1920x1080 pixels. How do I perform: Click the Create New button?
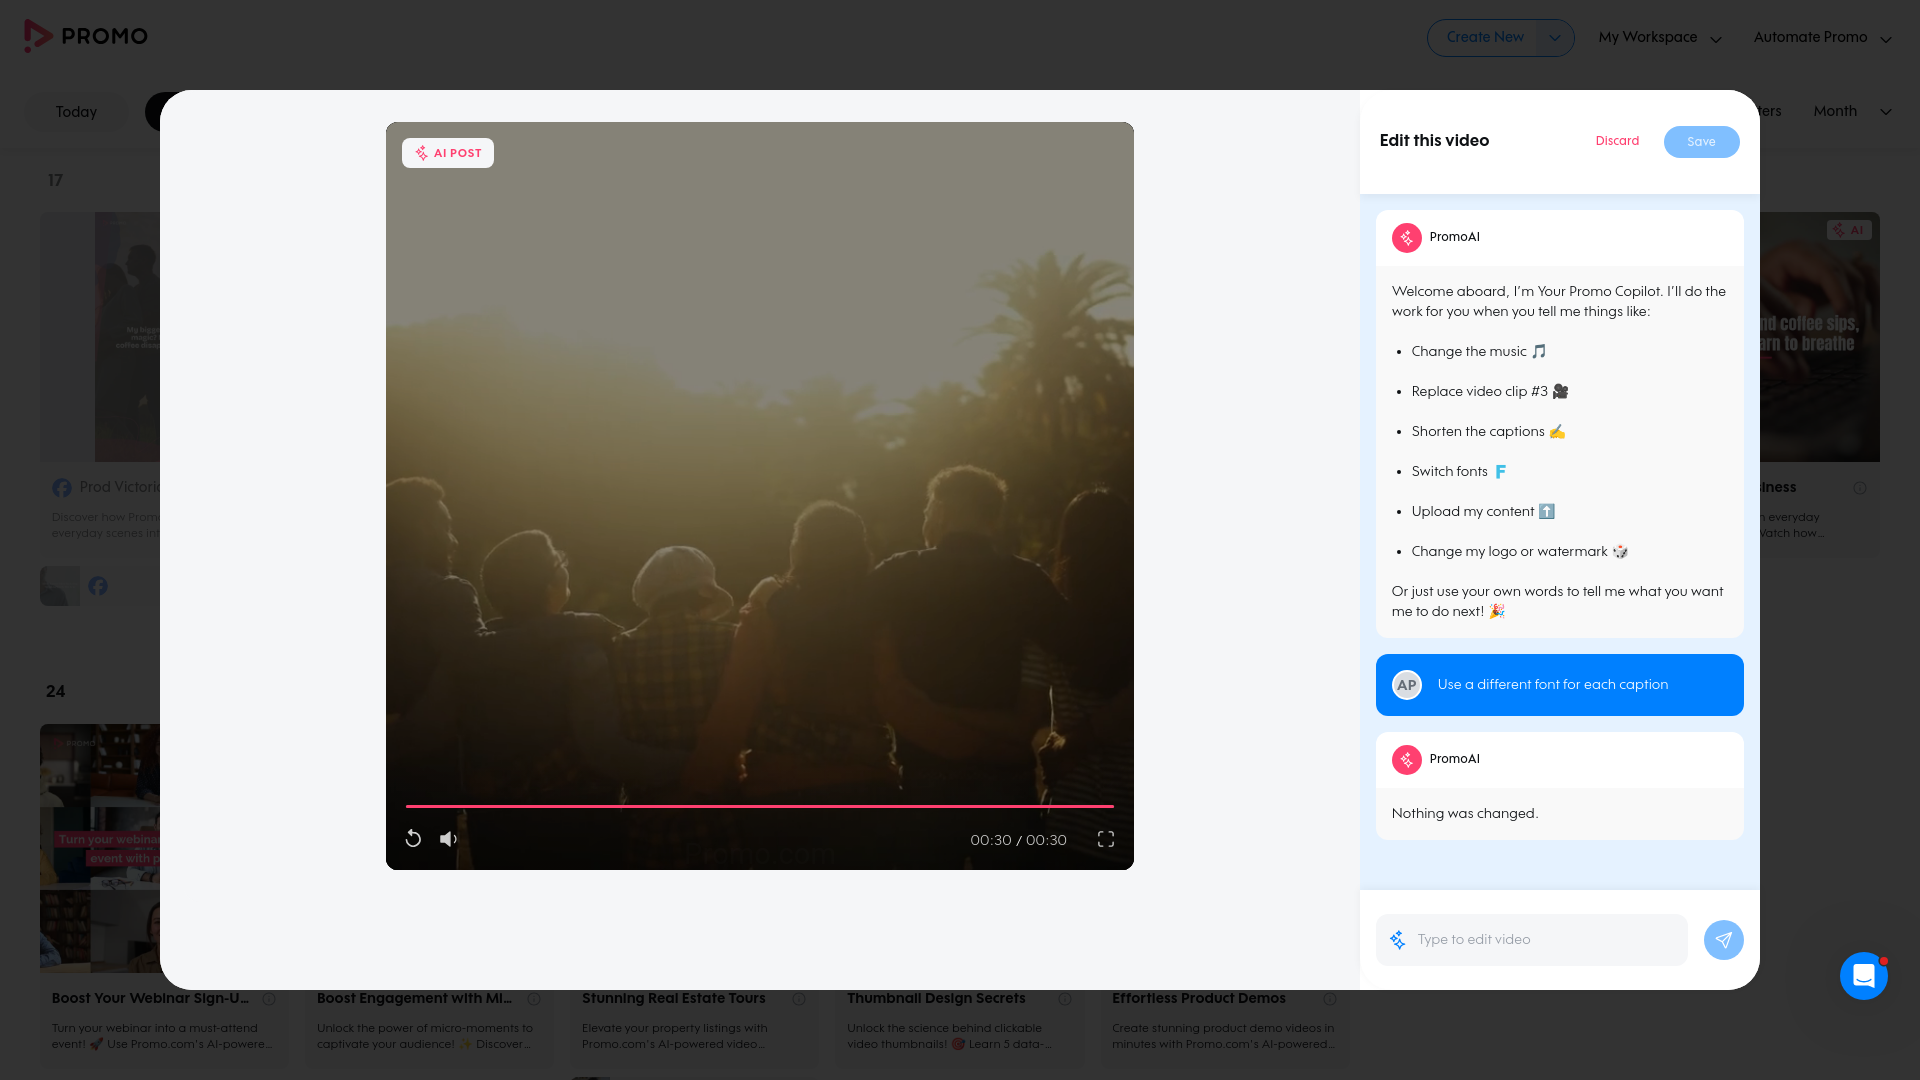1484,38
